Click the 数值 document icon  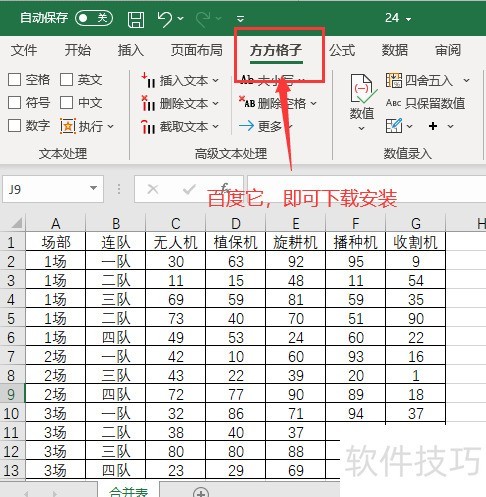click(361, 89)
